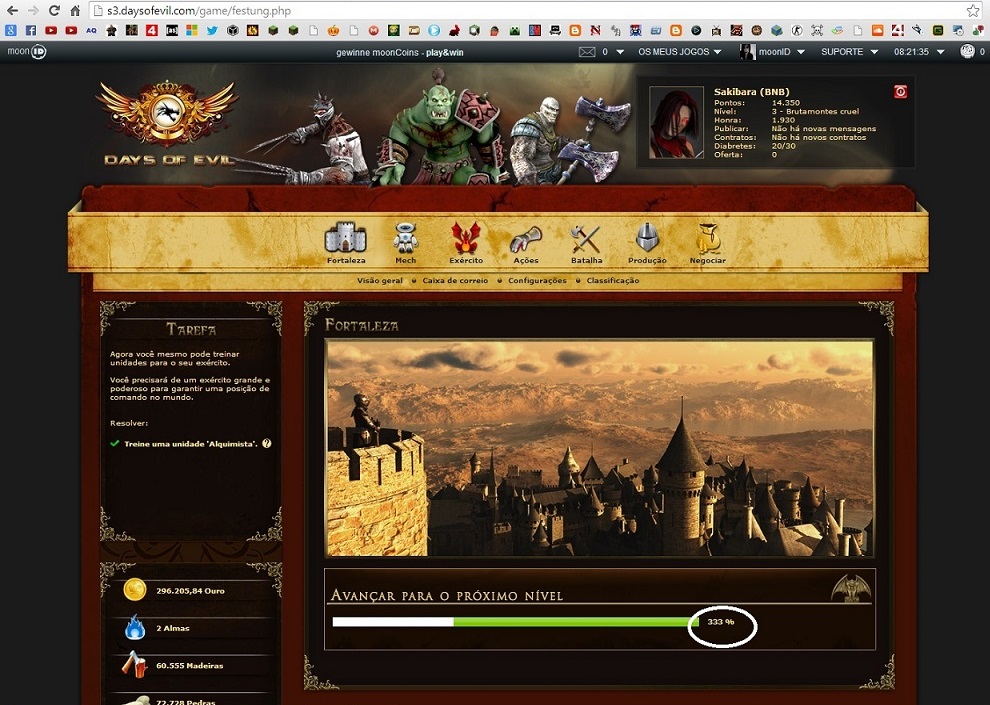Click the 296.205,84 Ouro amount
The height and width of the screenshot is (705, 990).
pos(190,591)
